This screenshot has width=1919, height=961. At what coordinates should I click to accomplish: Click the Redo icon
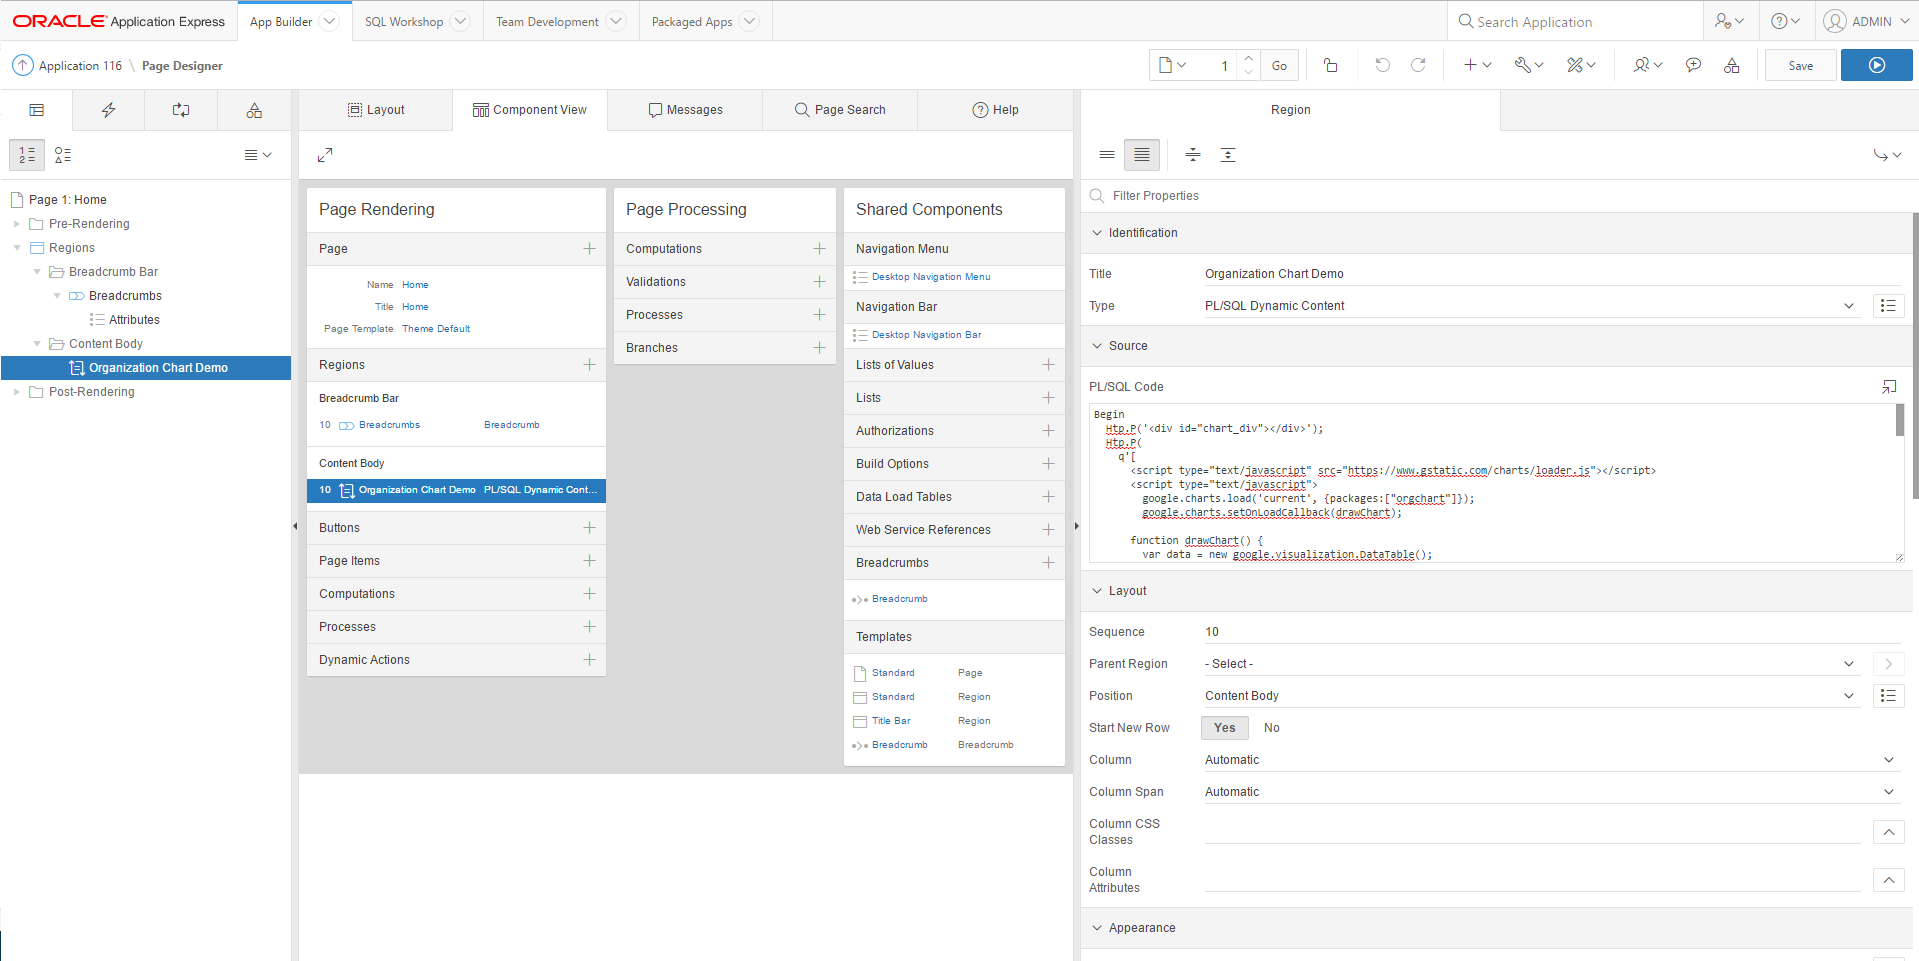coord(1418,65)
